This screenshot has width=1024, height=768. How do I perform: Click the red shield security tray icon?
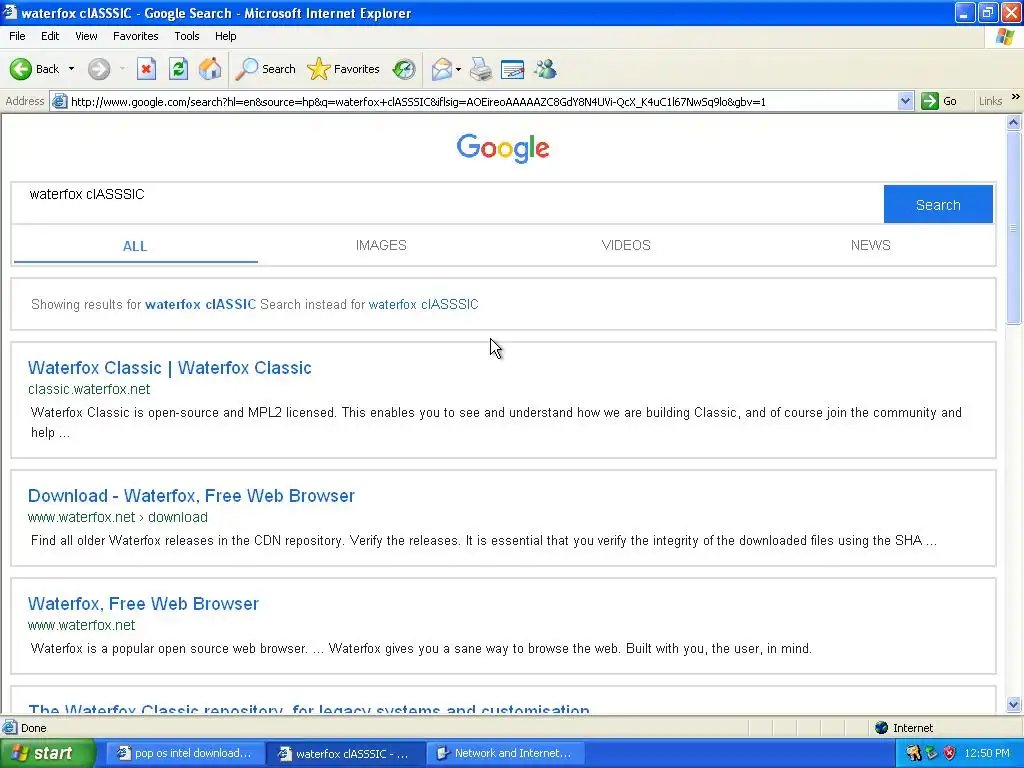(x=950, y=753)
